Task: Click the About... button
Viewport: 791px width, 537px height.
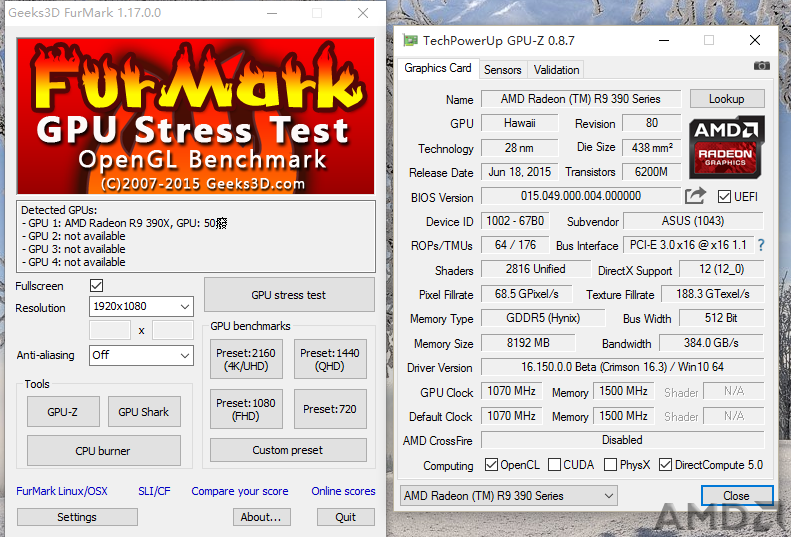Action: click(x=261, y=517)
